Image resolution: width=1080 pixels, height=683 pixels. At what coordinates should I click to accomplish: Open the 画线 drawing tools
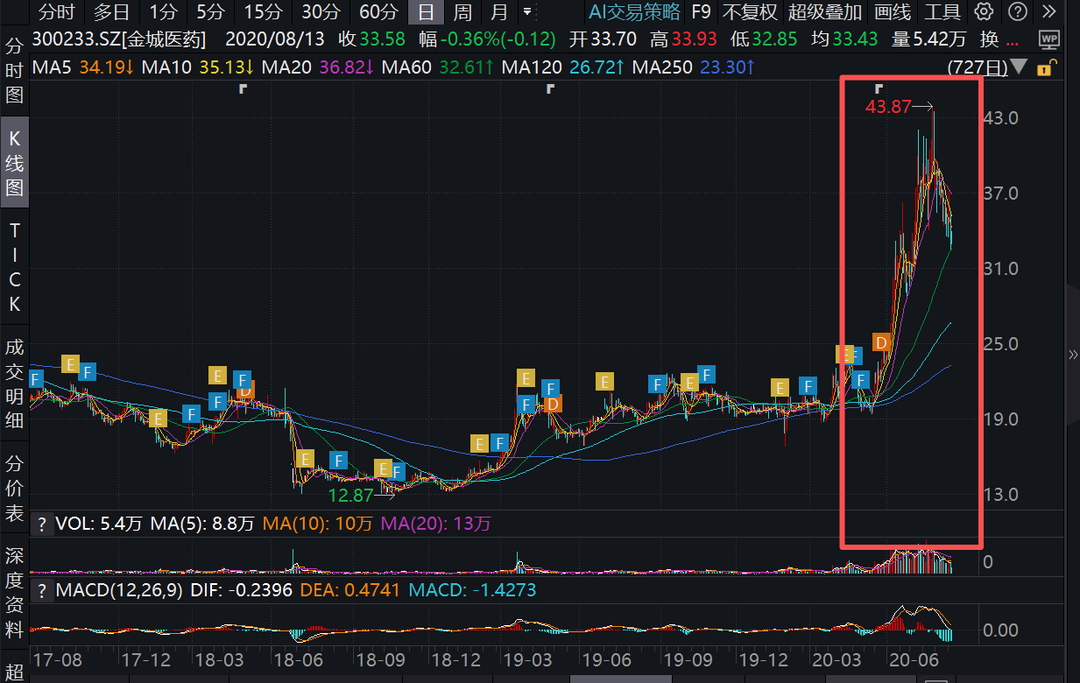pyautogui.click(x=892, y=12)
